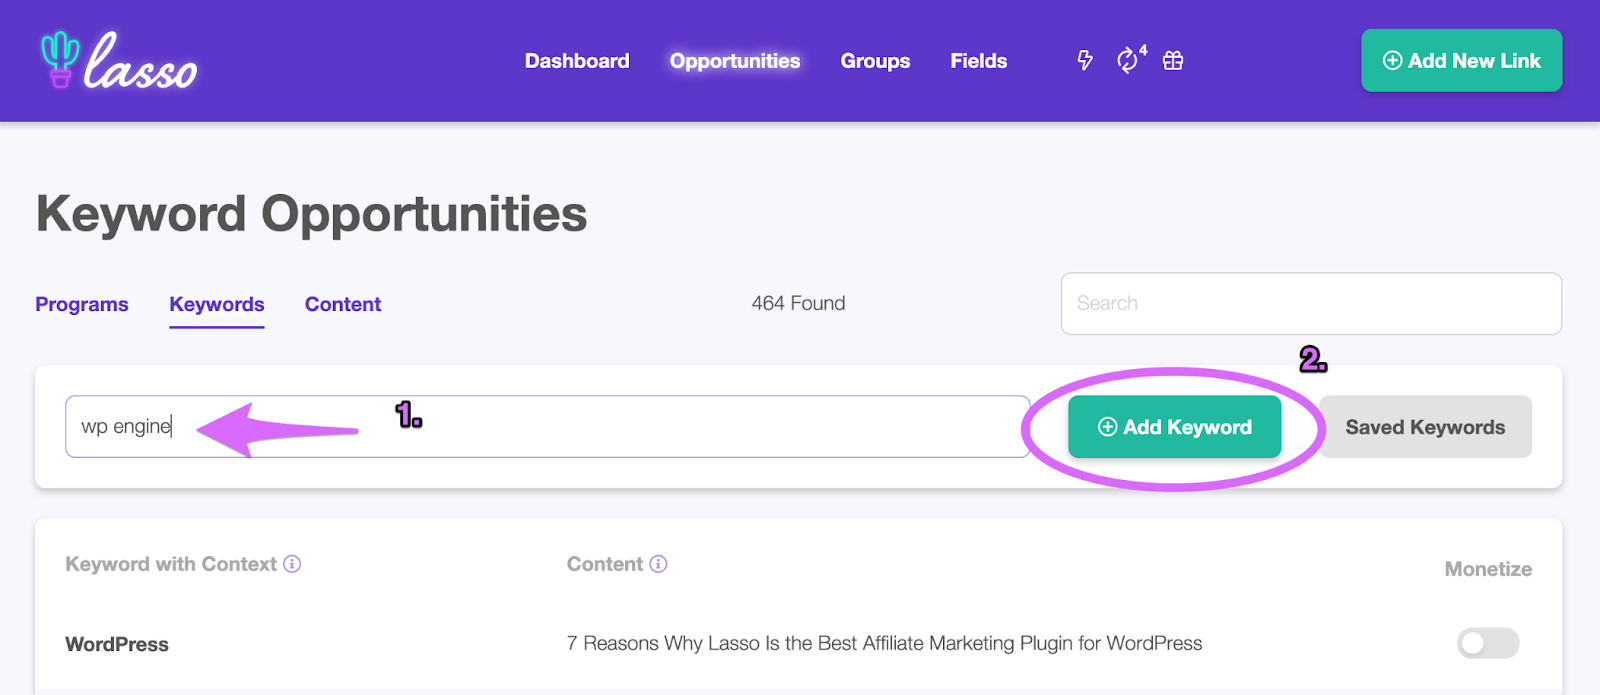1600x695 pixels.
Task: Open Saved Keywords
Action: [1425, 427]
